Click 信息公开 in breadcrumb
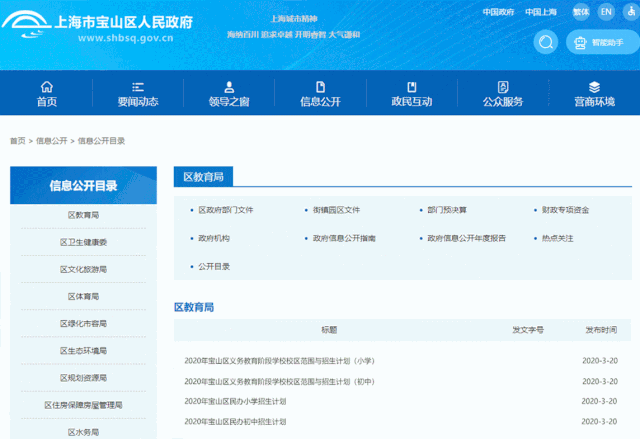Image resolution: width=640 pixels, height=439 pixels. (x=51, y=141)
